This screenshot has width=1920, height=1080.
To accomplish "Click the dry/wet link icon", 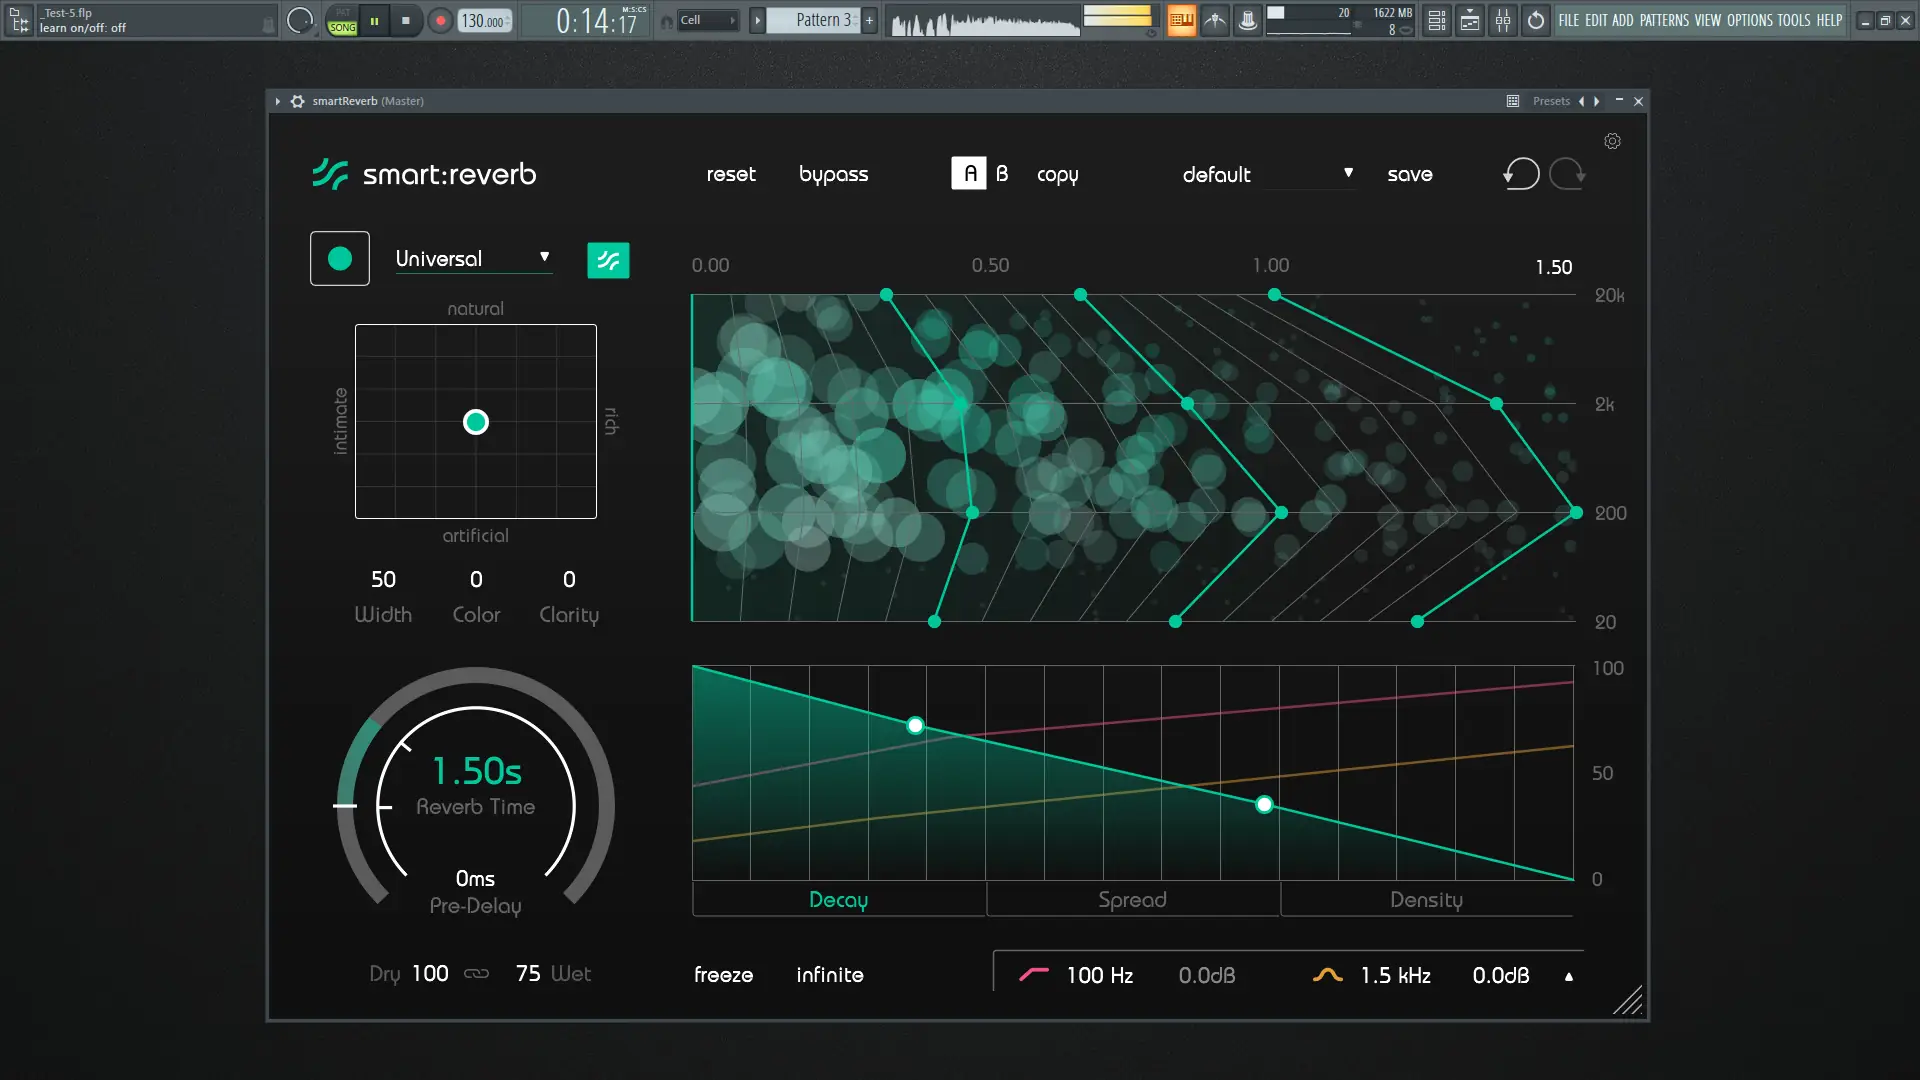I will pyautogui.click(x=476, y=974).
